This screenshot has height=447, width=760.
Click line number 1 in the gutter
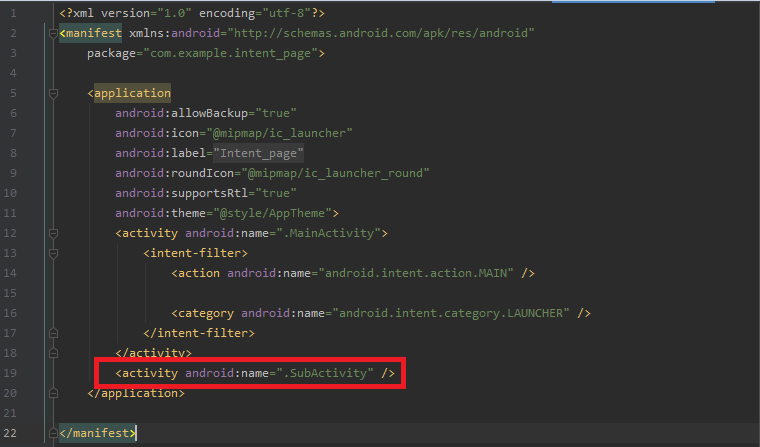[13, 13]
